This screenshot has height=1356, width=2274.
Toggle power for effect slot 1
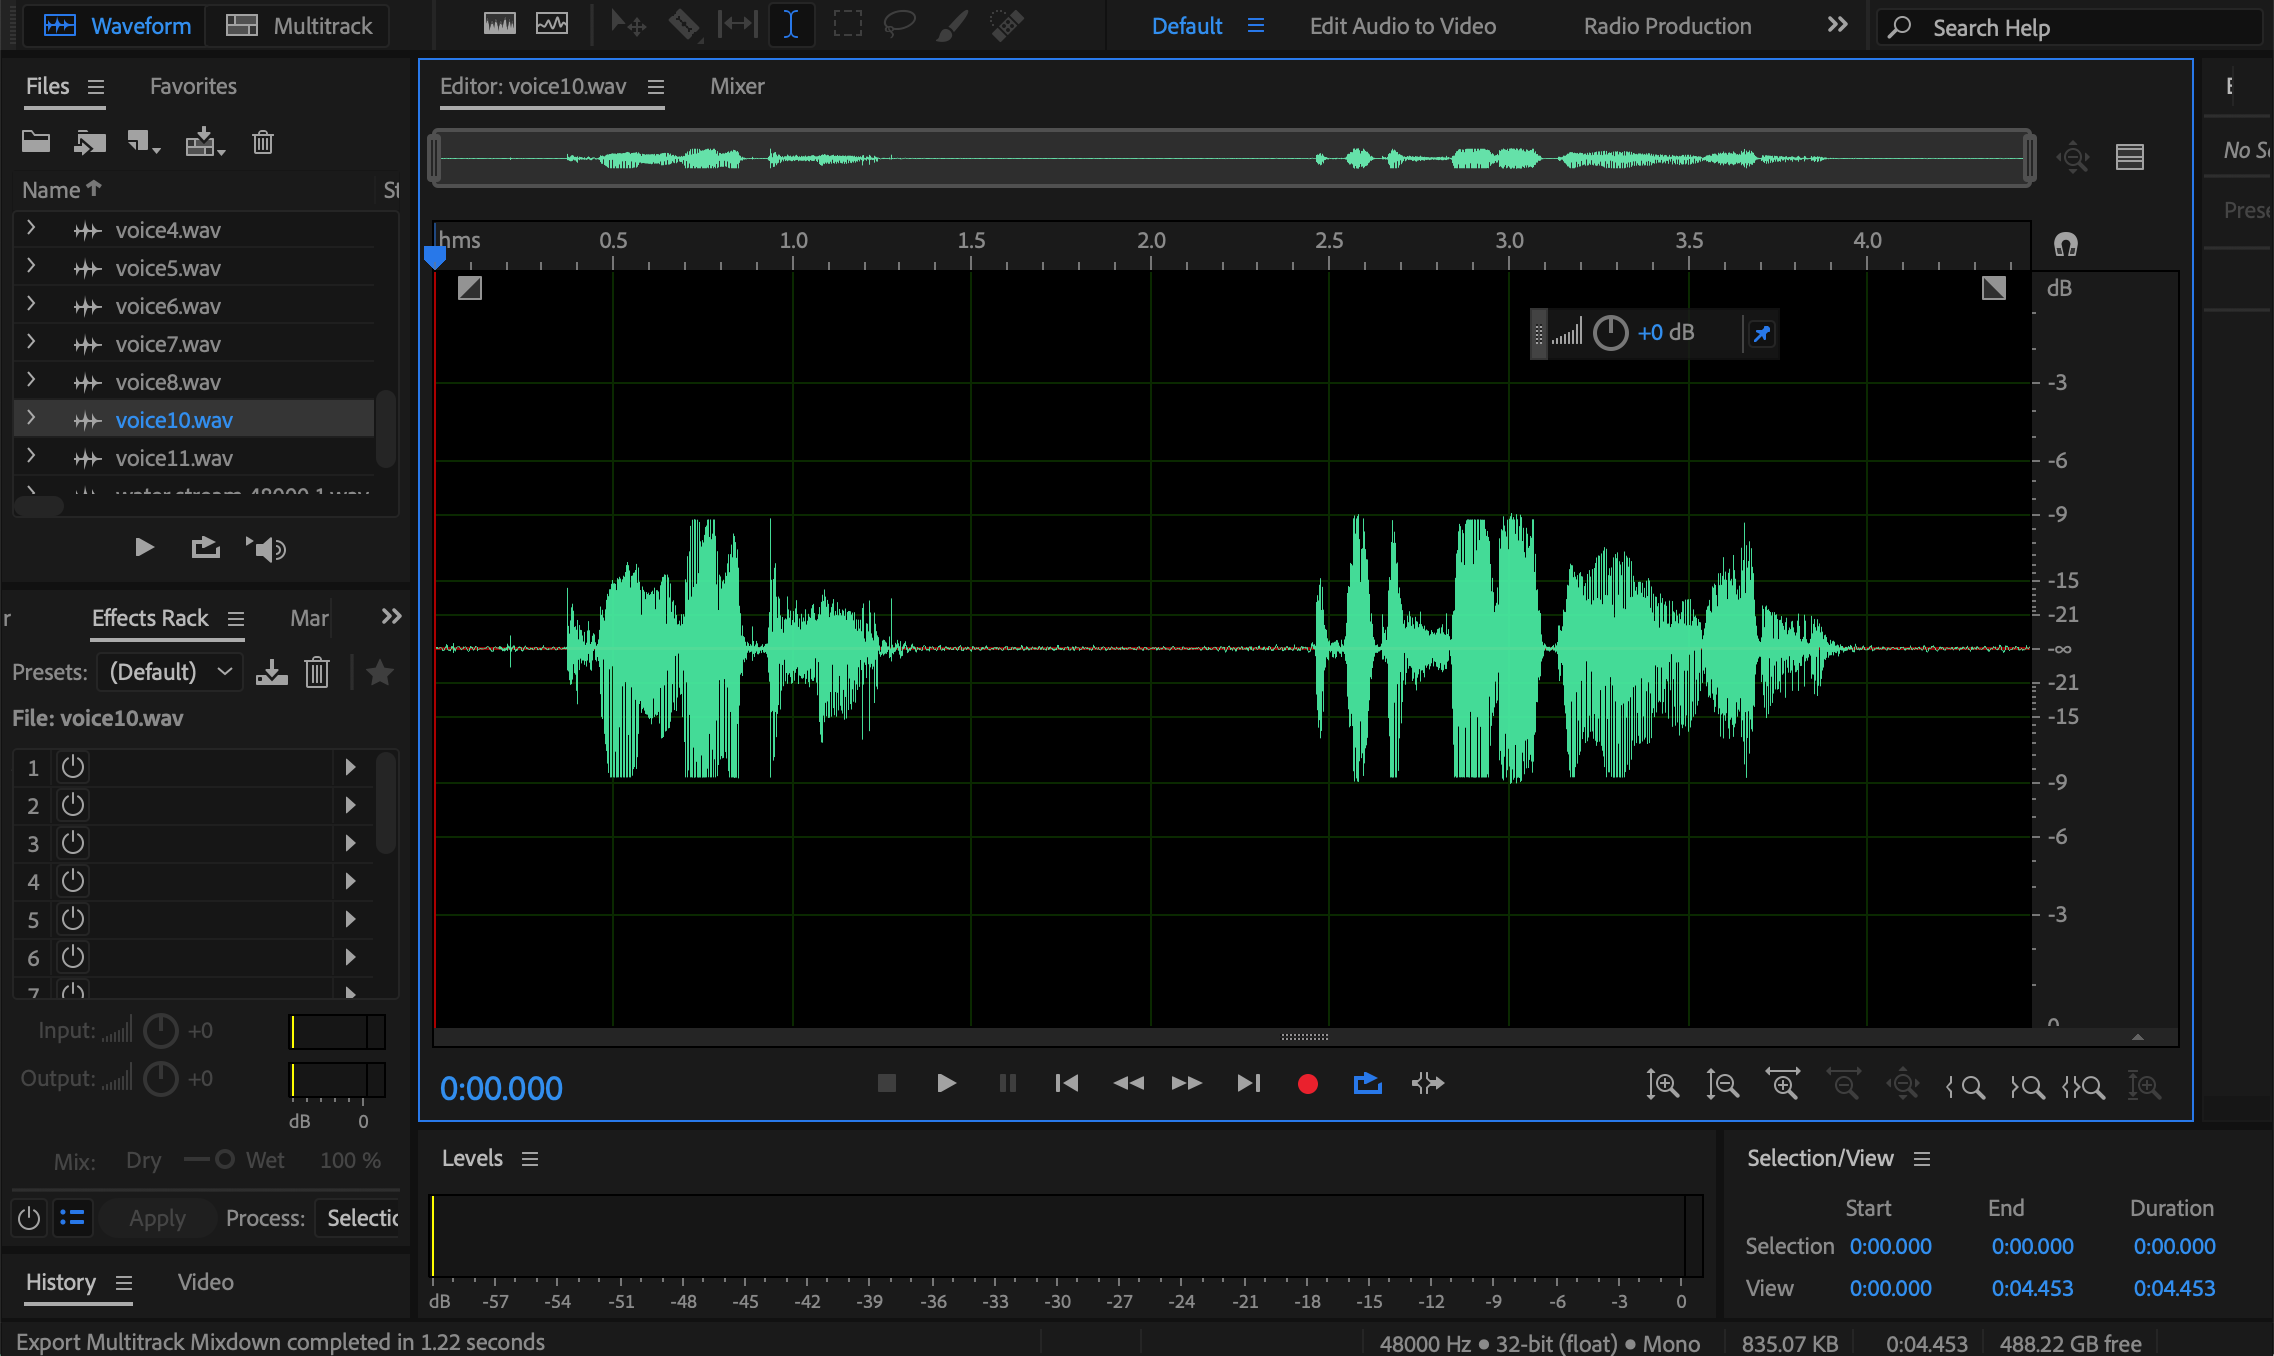pyautogui.click(x=73, y=768)
